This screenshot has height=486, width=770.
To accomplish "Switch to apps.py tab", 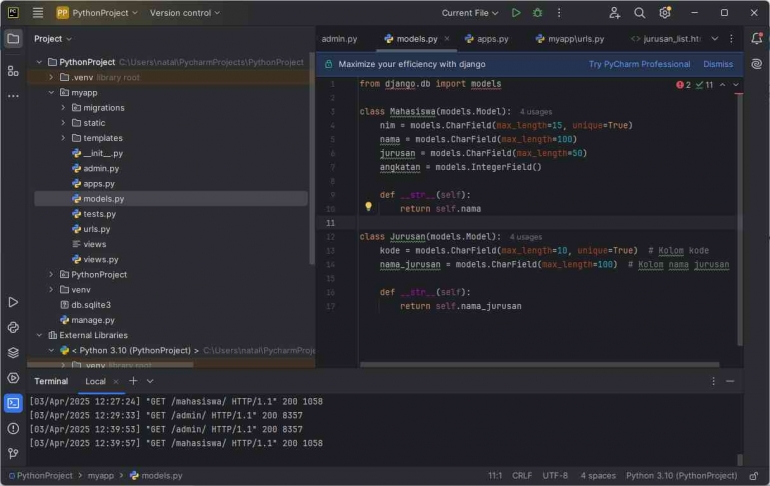I will (487, 39).
